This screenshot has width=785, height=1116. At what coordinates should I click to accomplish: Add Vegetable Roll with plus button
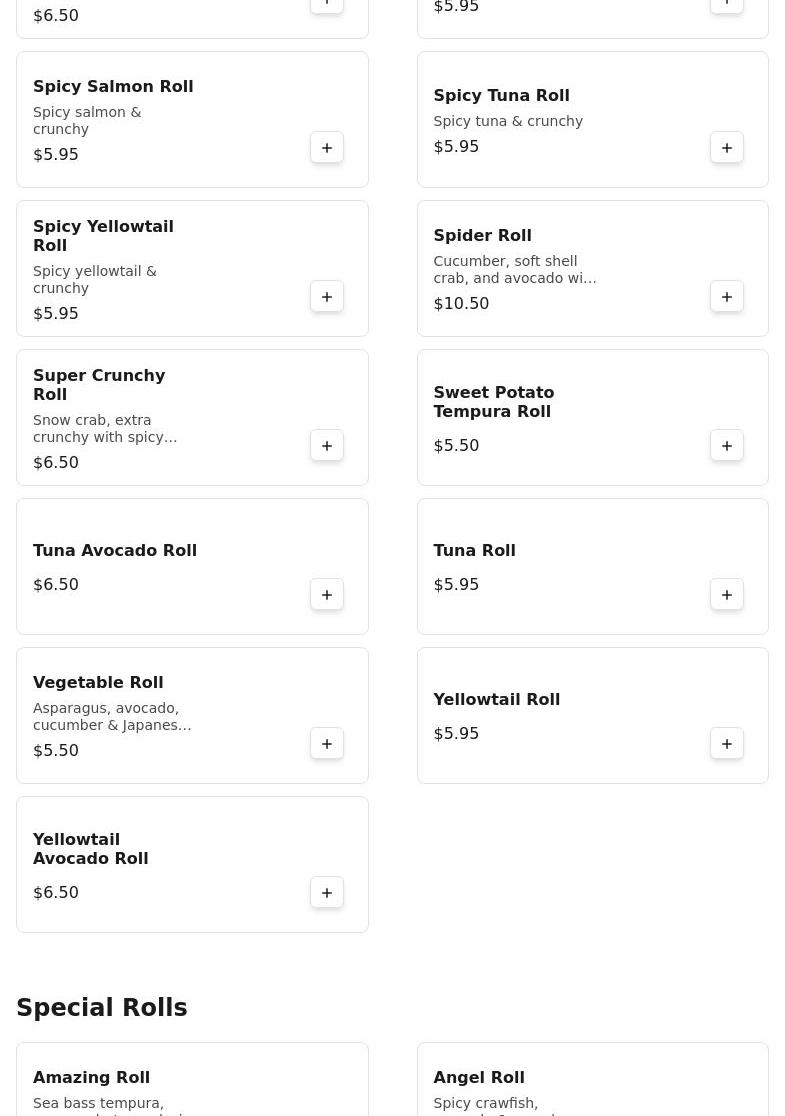[327, 744]
